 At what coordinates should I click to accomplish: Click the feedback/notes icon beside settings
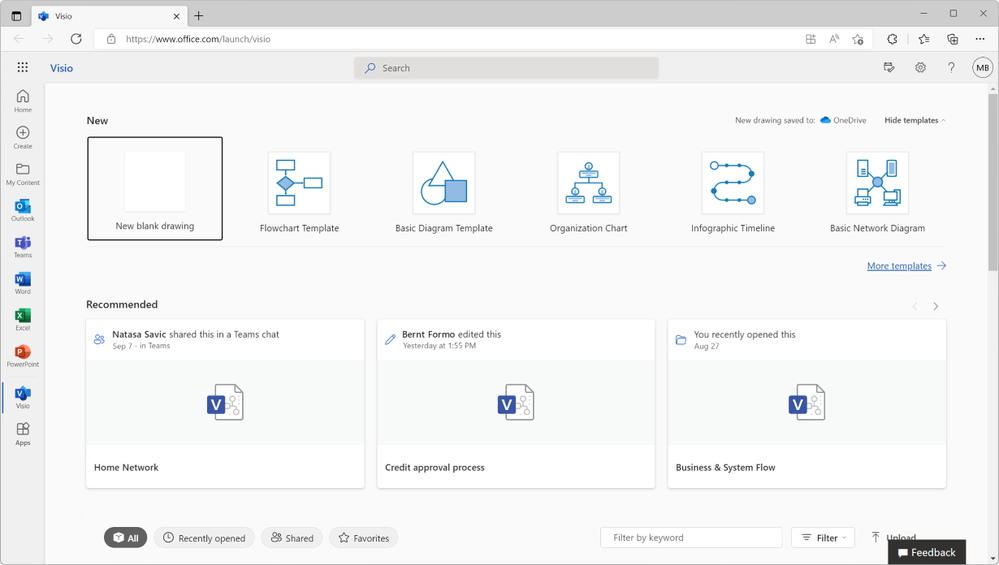pos(889,68)
